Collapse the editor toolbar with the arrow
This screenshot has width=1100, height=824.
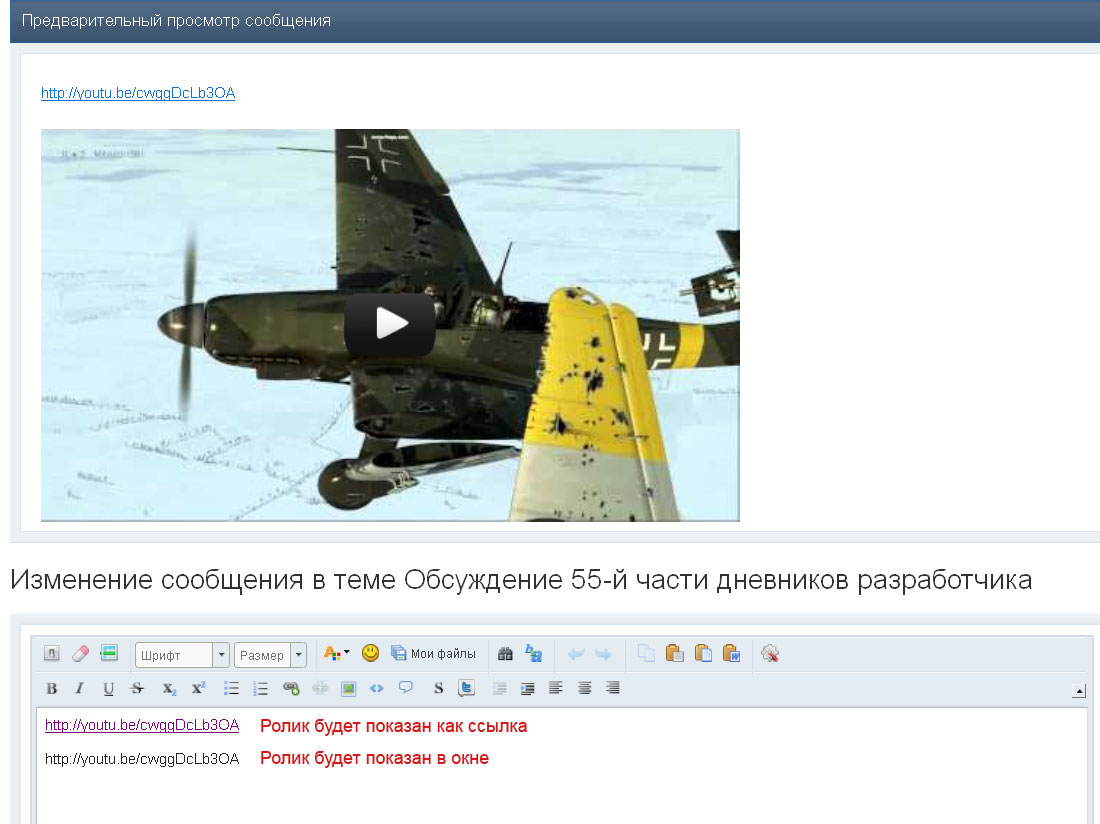pyautogui.click(x=1079, y=691)
